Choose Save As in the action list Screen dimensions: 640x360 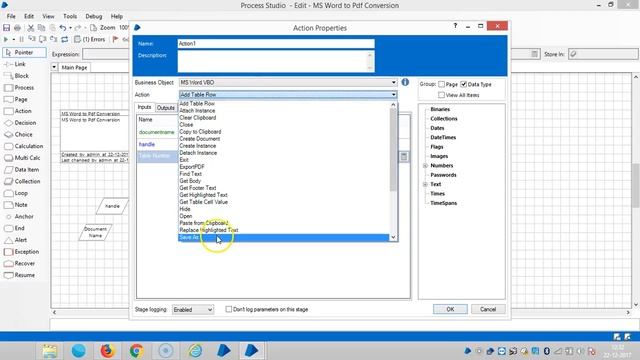pyautogui.click(x=284, y=237)
